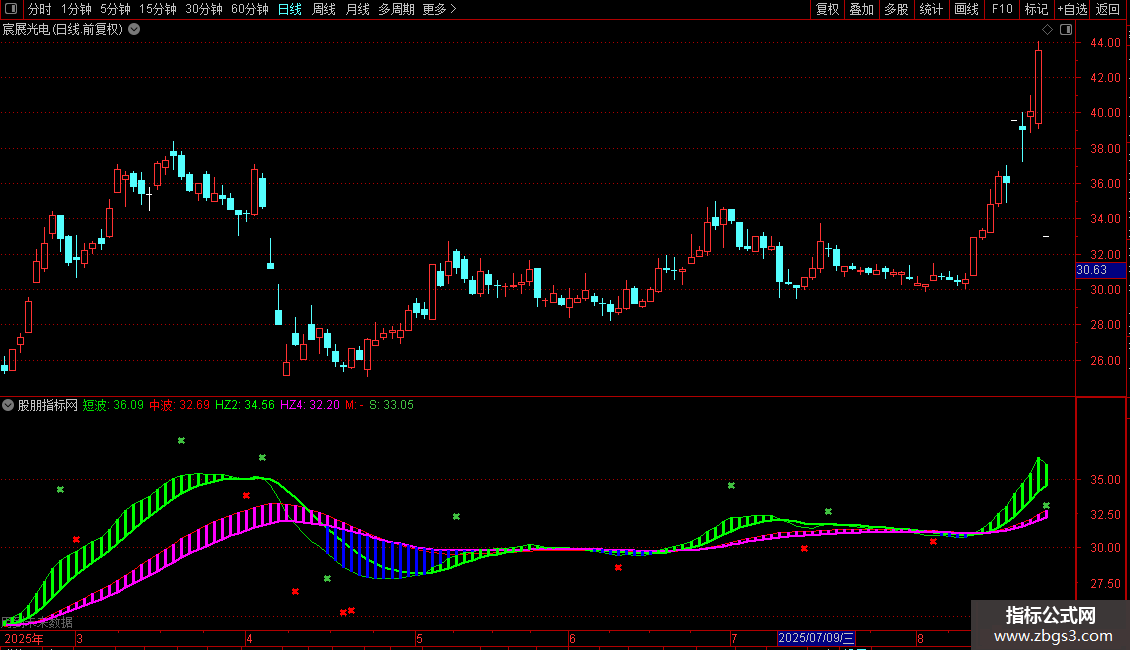Click the HZ2: 34.56 indicator value

pyautogui.click(x=245, y=405)
